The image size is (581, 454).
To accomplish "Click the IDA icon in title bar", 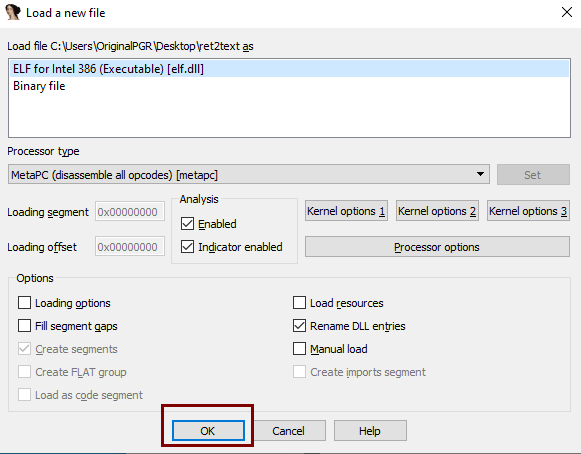I will (x=13, y=12).
